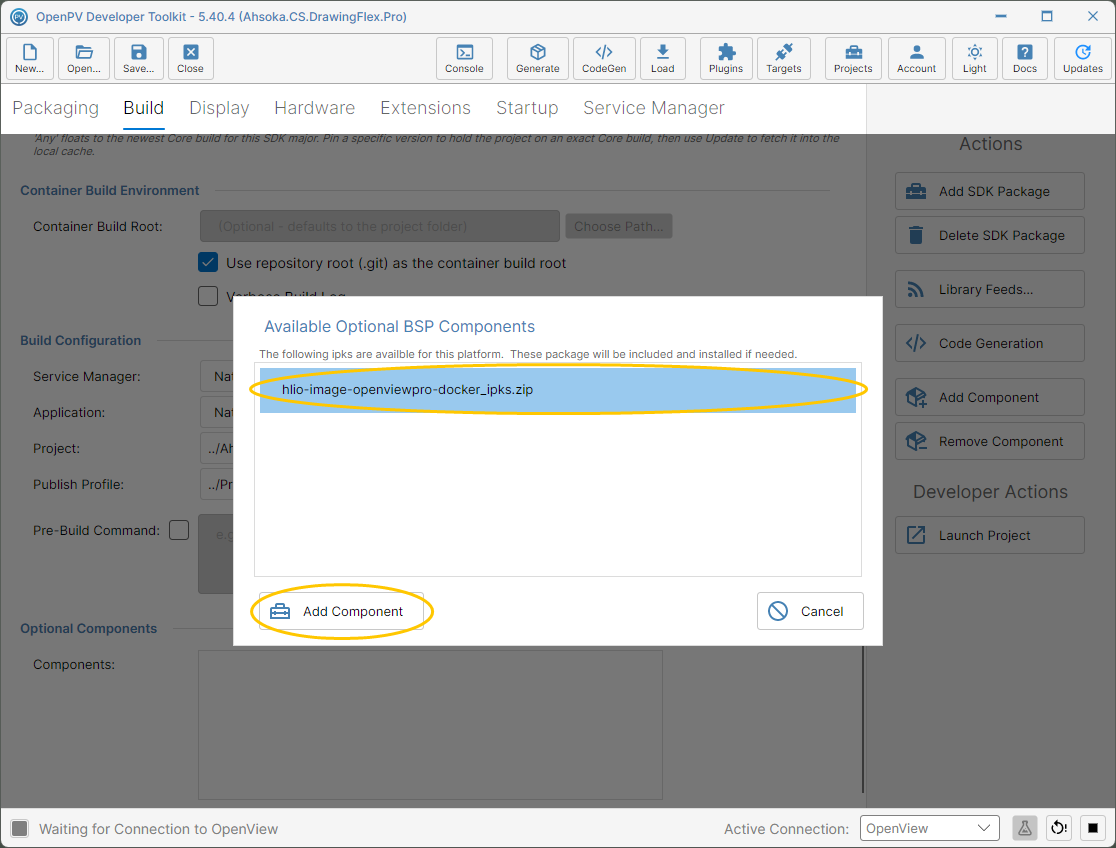This screenshot has height=848, width=1116.
Task: Click the stop square in status bar
Action: point(1093,828)
